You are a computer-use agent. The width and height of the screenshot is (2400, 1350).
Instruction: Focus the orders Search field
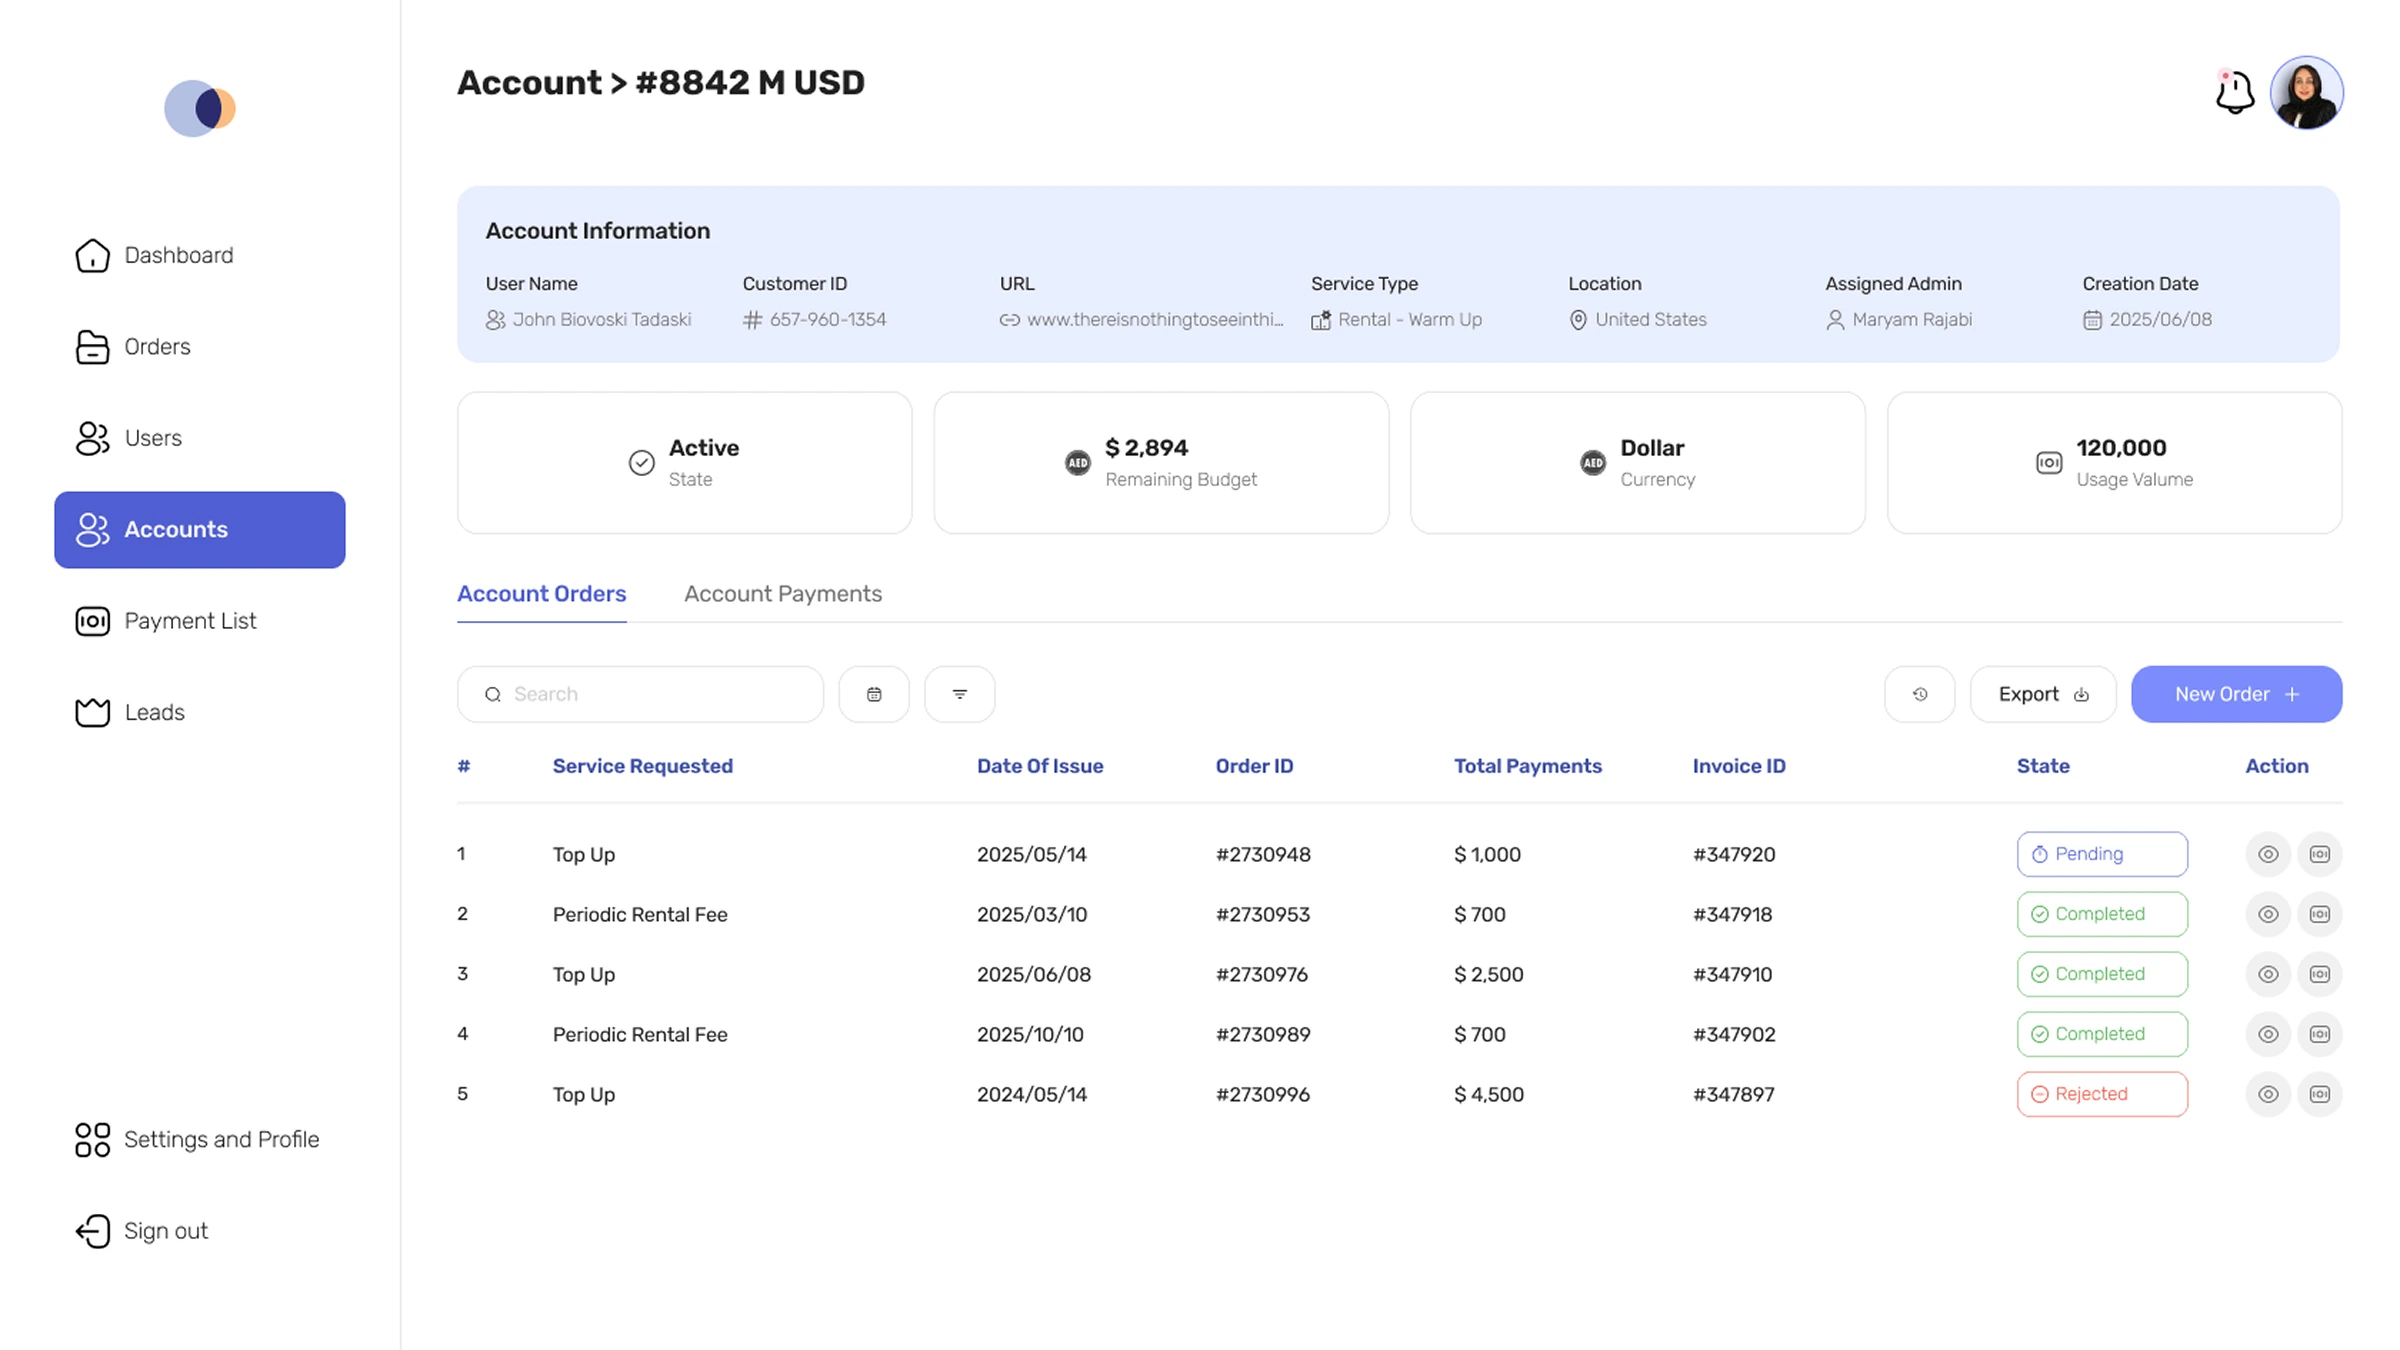[640, 694]
